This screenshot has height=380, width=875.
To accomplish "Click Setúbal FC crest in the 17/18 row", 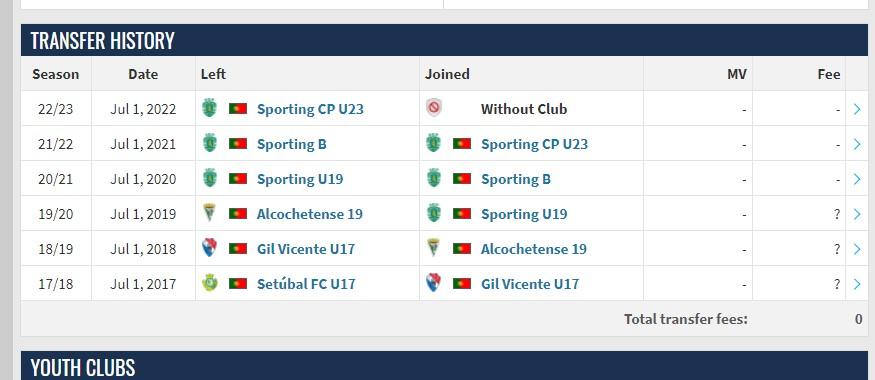I will tap(209, 283).
